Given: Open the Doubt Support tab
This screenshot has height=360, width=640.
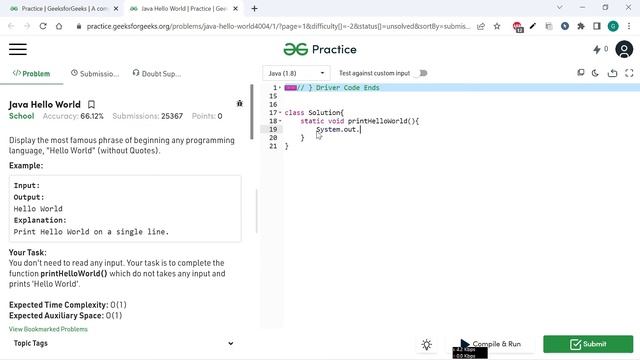Looking at the screenshot, I should point(157,73).
